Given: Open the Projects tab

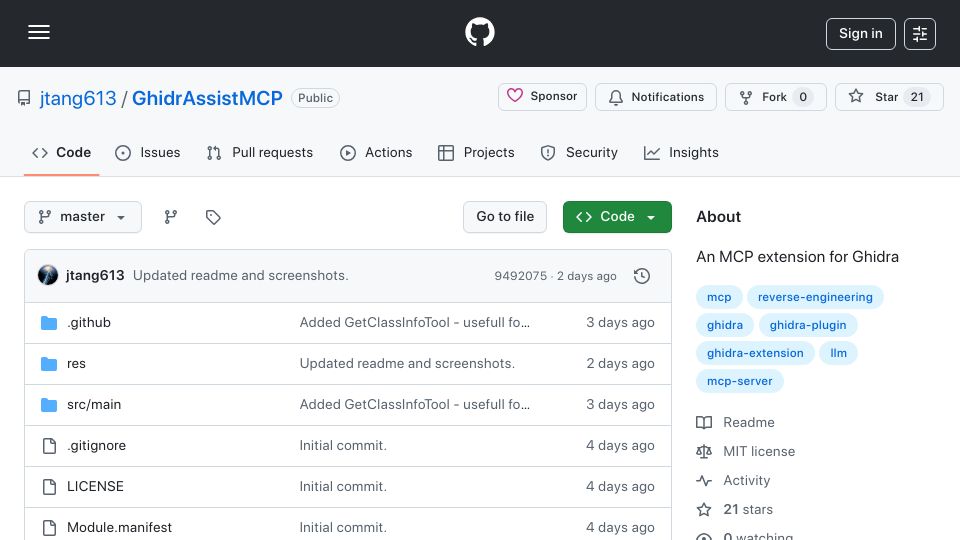Looking at the screenshot, I should pyautogui.click(x=476, y=152).
